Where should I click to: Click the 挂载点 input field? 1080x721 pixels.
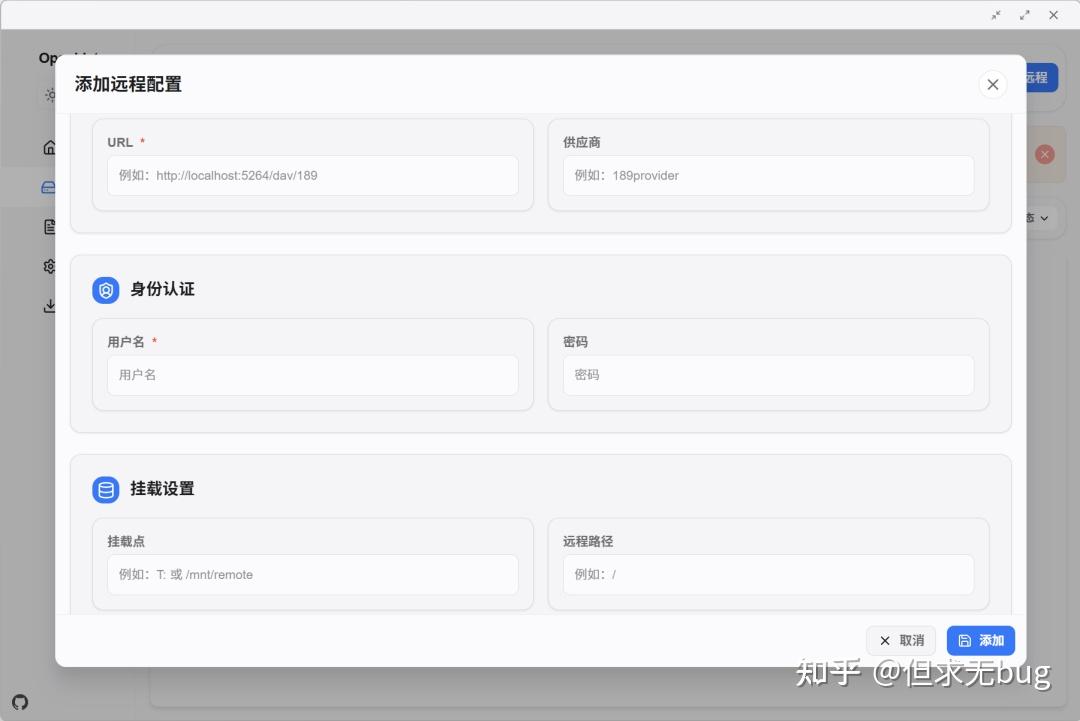pyautogui.click(x=313, y=574)
